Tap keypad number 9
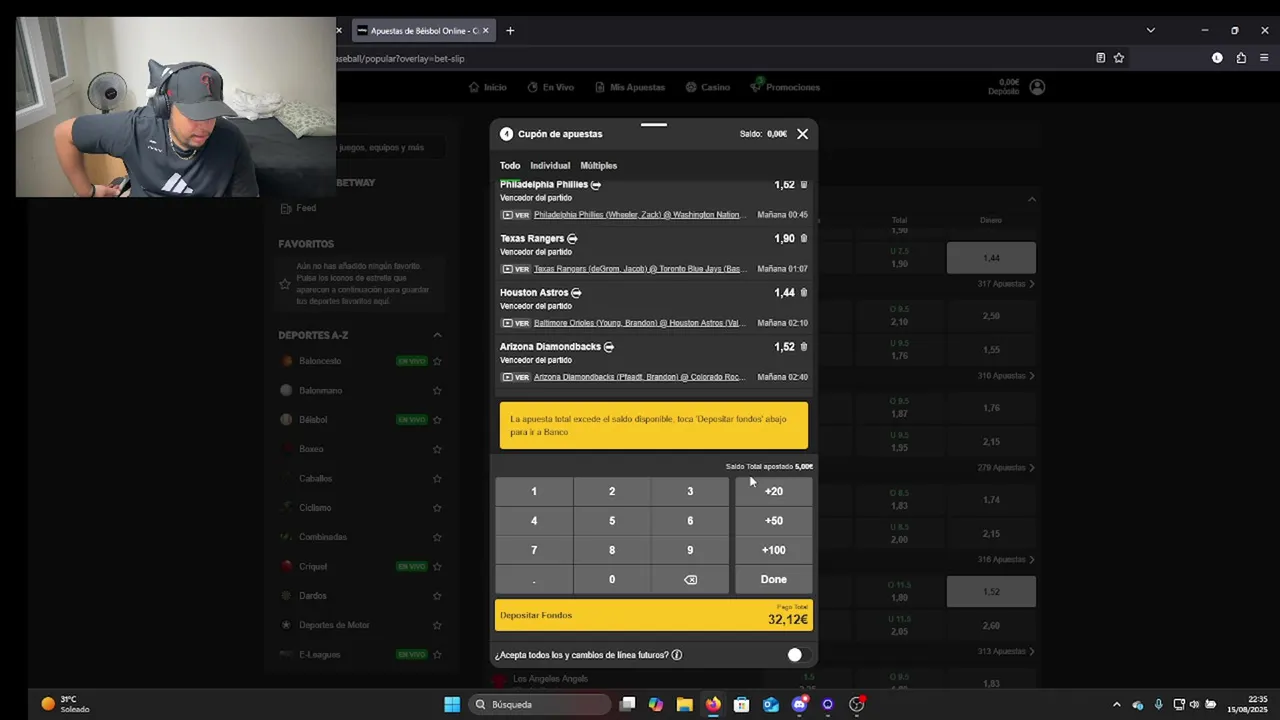1280x720 pixels. 690,550
